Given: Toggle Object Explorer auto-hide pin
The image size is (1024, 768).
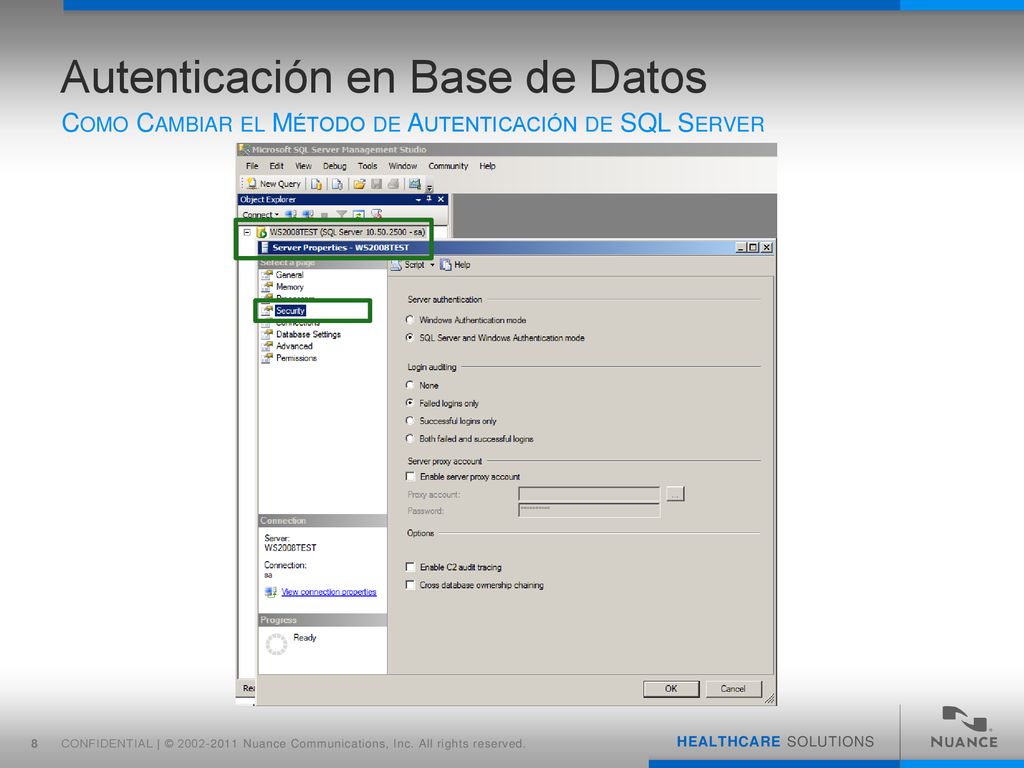Looking at the screenshot, I should (429, 199).
